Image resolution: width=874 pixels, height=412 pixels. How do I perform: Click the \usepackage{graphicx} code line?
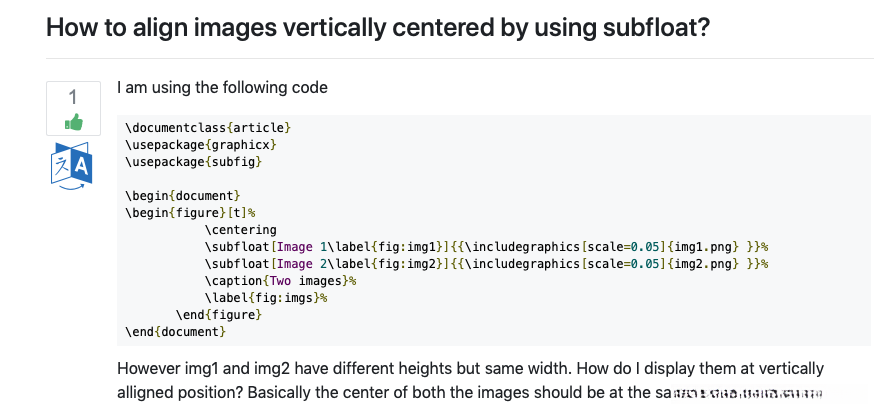tap(200, 145)
